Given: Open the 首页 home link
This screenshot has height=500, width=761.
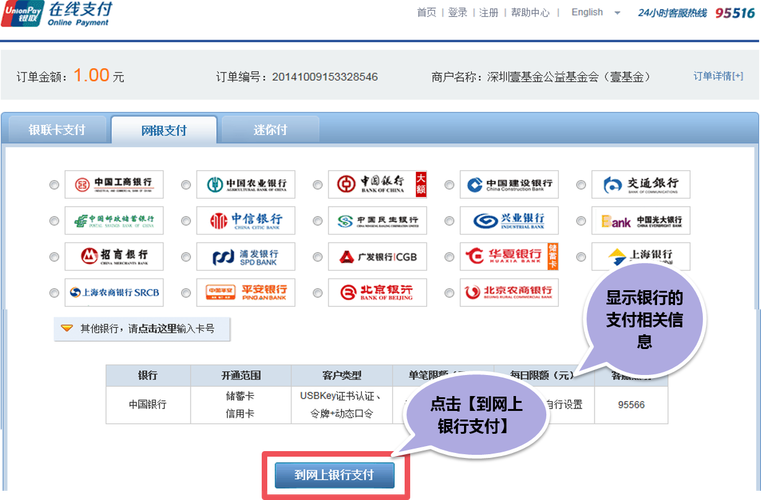Looking at the screenshot, I should click(427, 13).
